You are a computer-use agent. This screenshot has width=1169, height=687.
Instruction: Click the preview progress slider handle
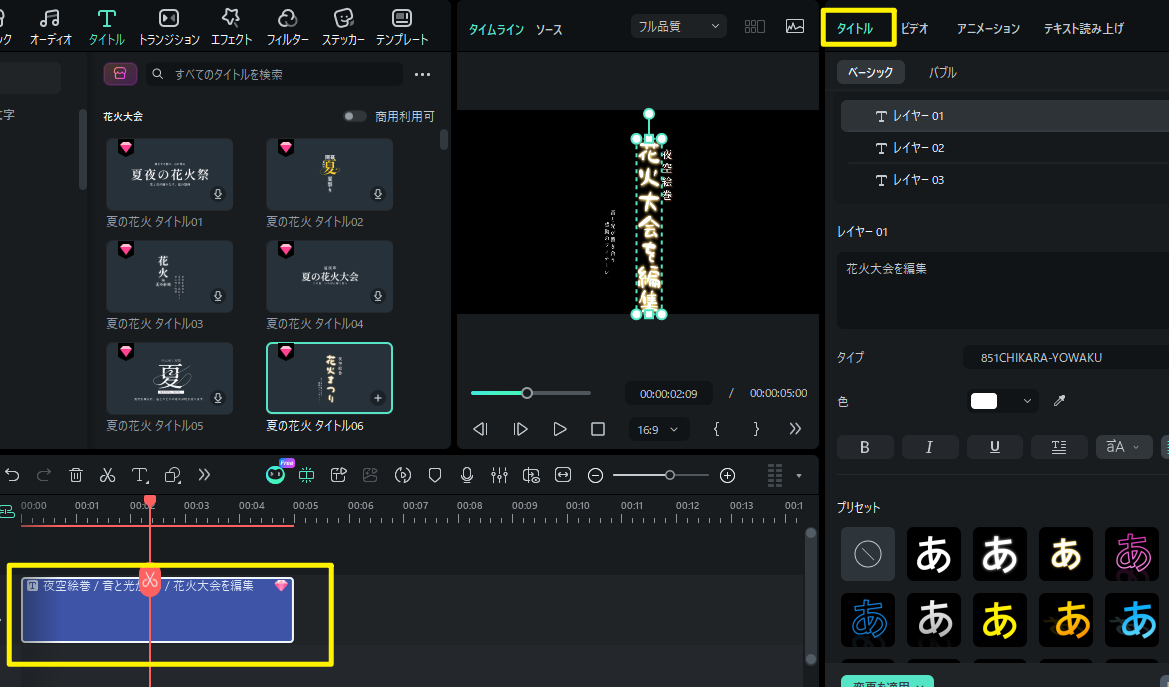(527, 393)
